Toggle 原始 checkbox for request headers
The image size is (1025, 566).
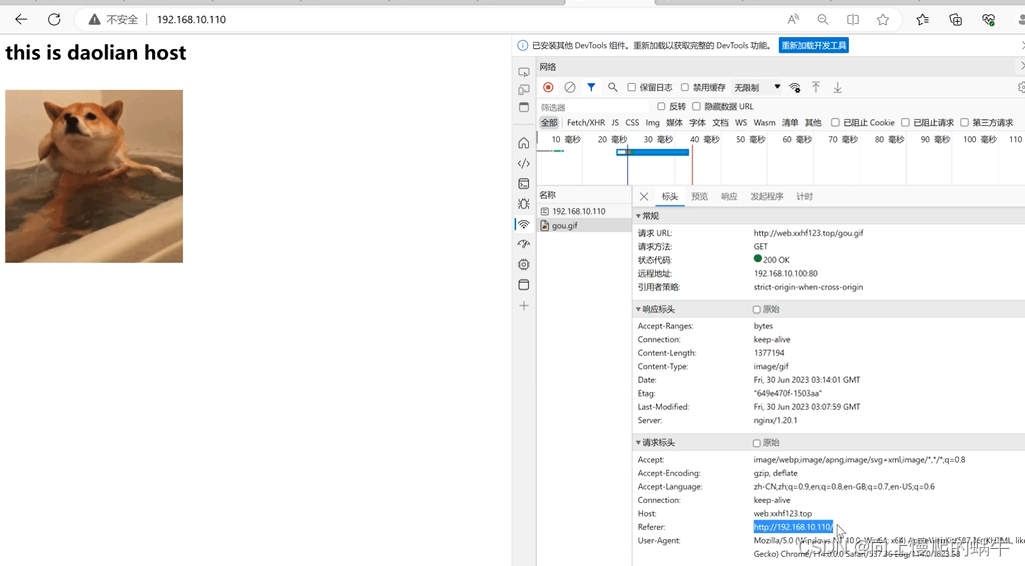756,443
